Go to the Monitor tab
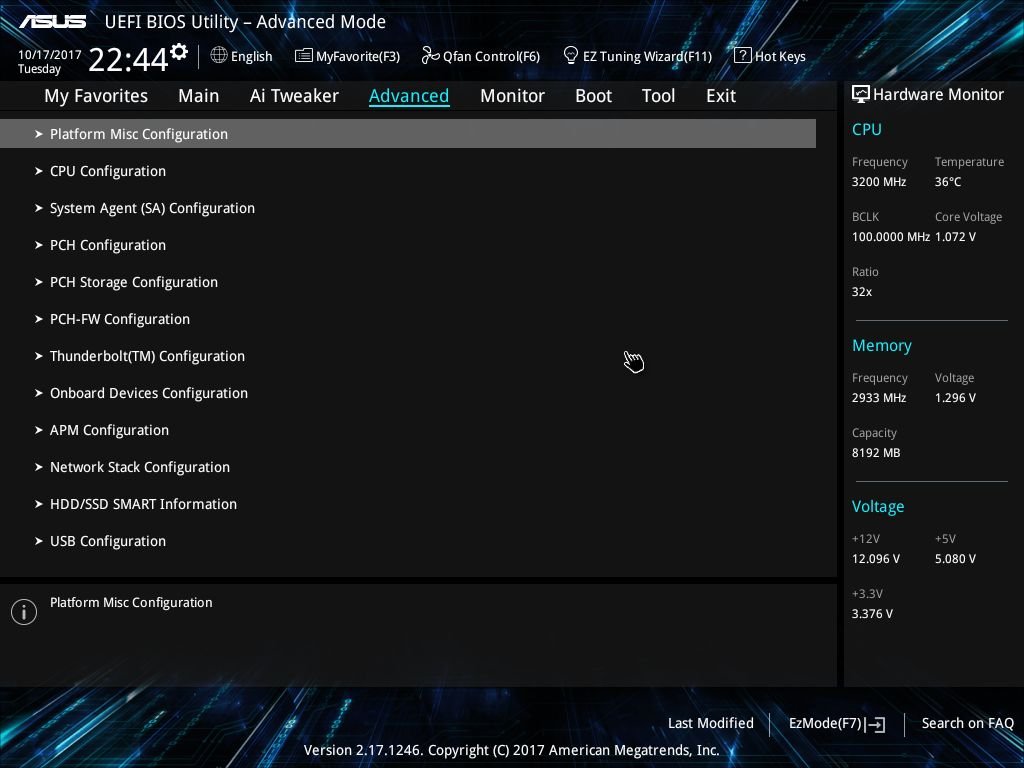The height and width of the screenshot is (768, 1024). tap(512, 96)
